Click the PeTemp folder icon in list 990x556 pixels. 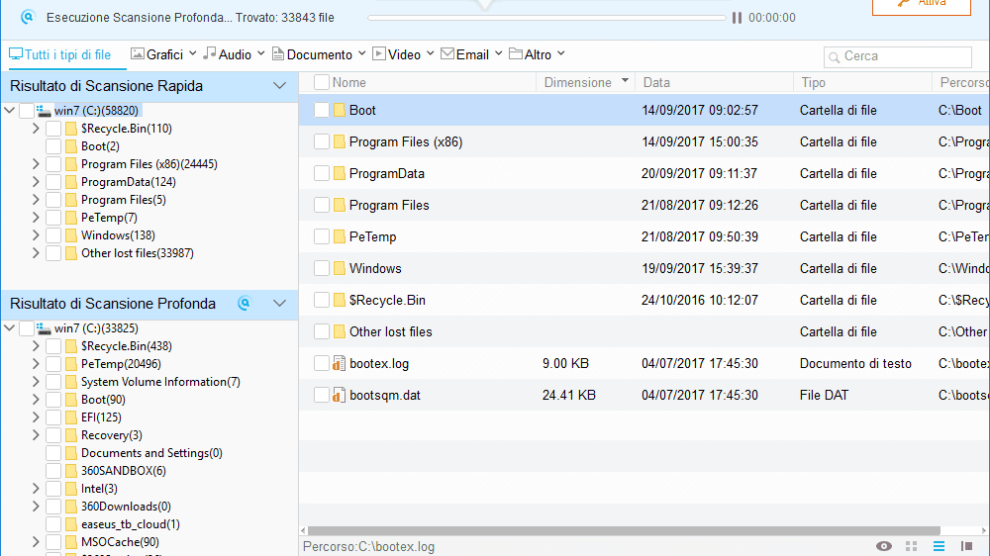339,237
